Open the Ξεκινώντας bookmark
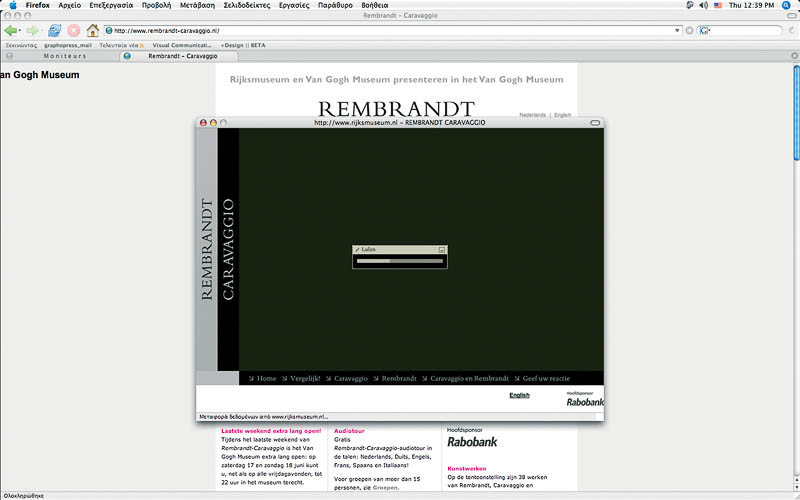The image size is (800, 500). pos(21,45)
